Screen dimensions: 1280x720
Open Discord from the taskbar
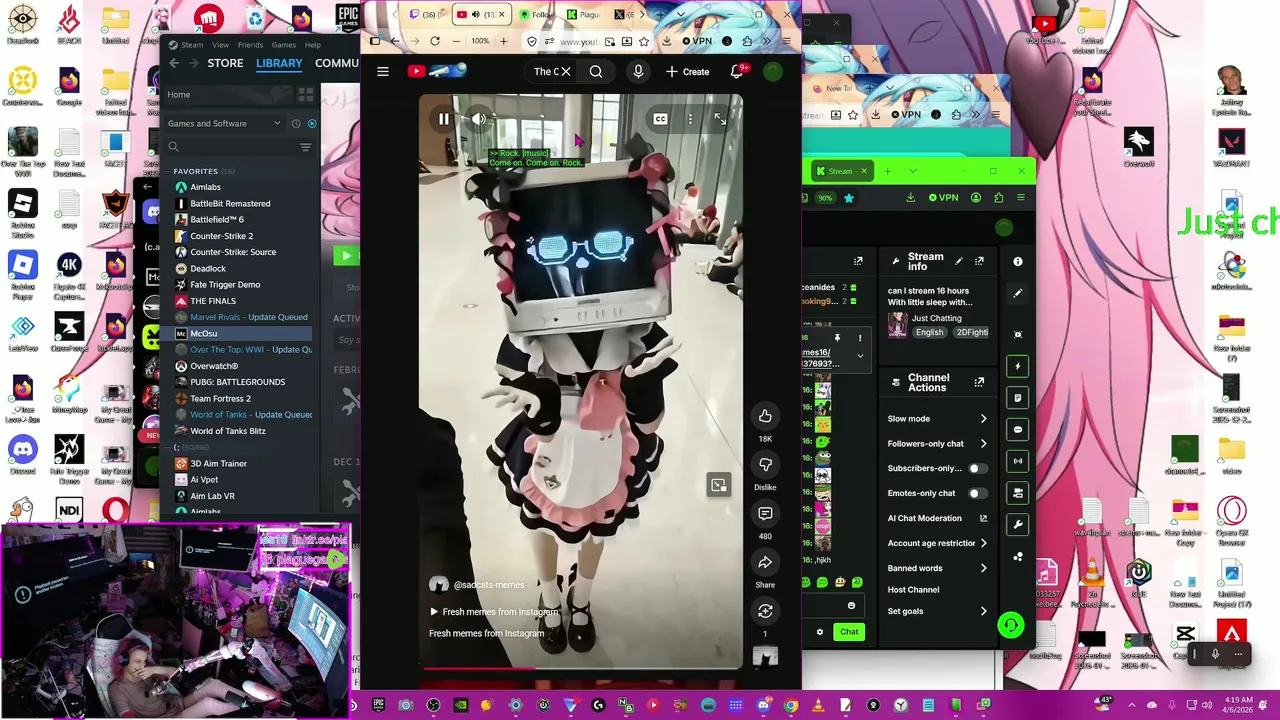coord(763,705)
